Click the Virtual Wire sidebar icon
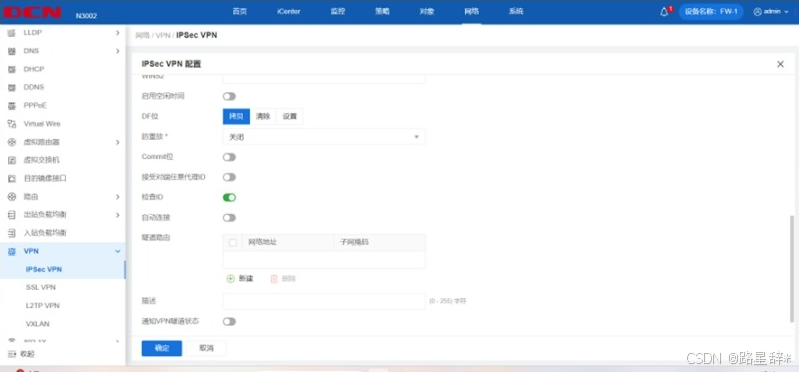Screen dimensions: 799x372 11,124
